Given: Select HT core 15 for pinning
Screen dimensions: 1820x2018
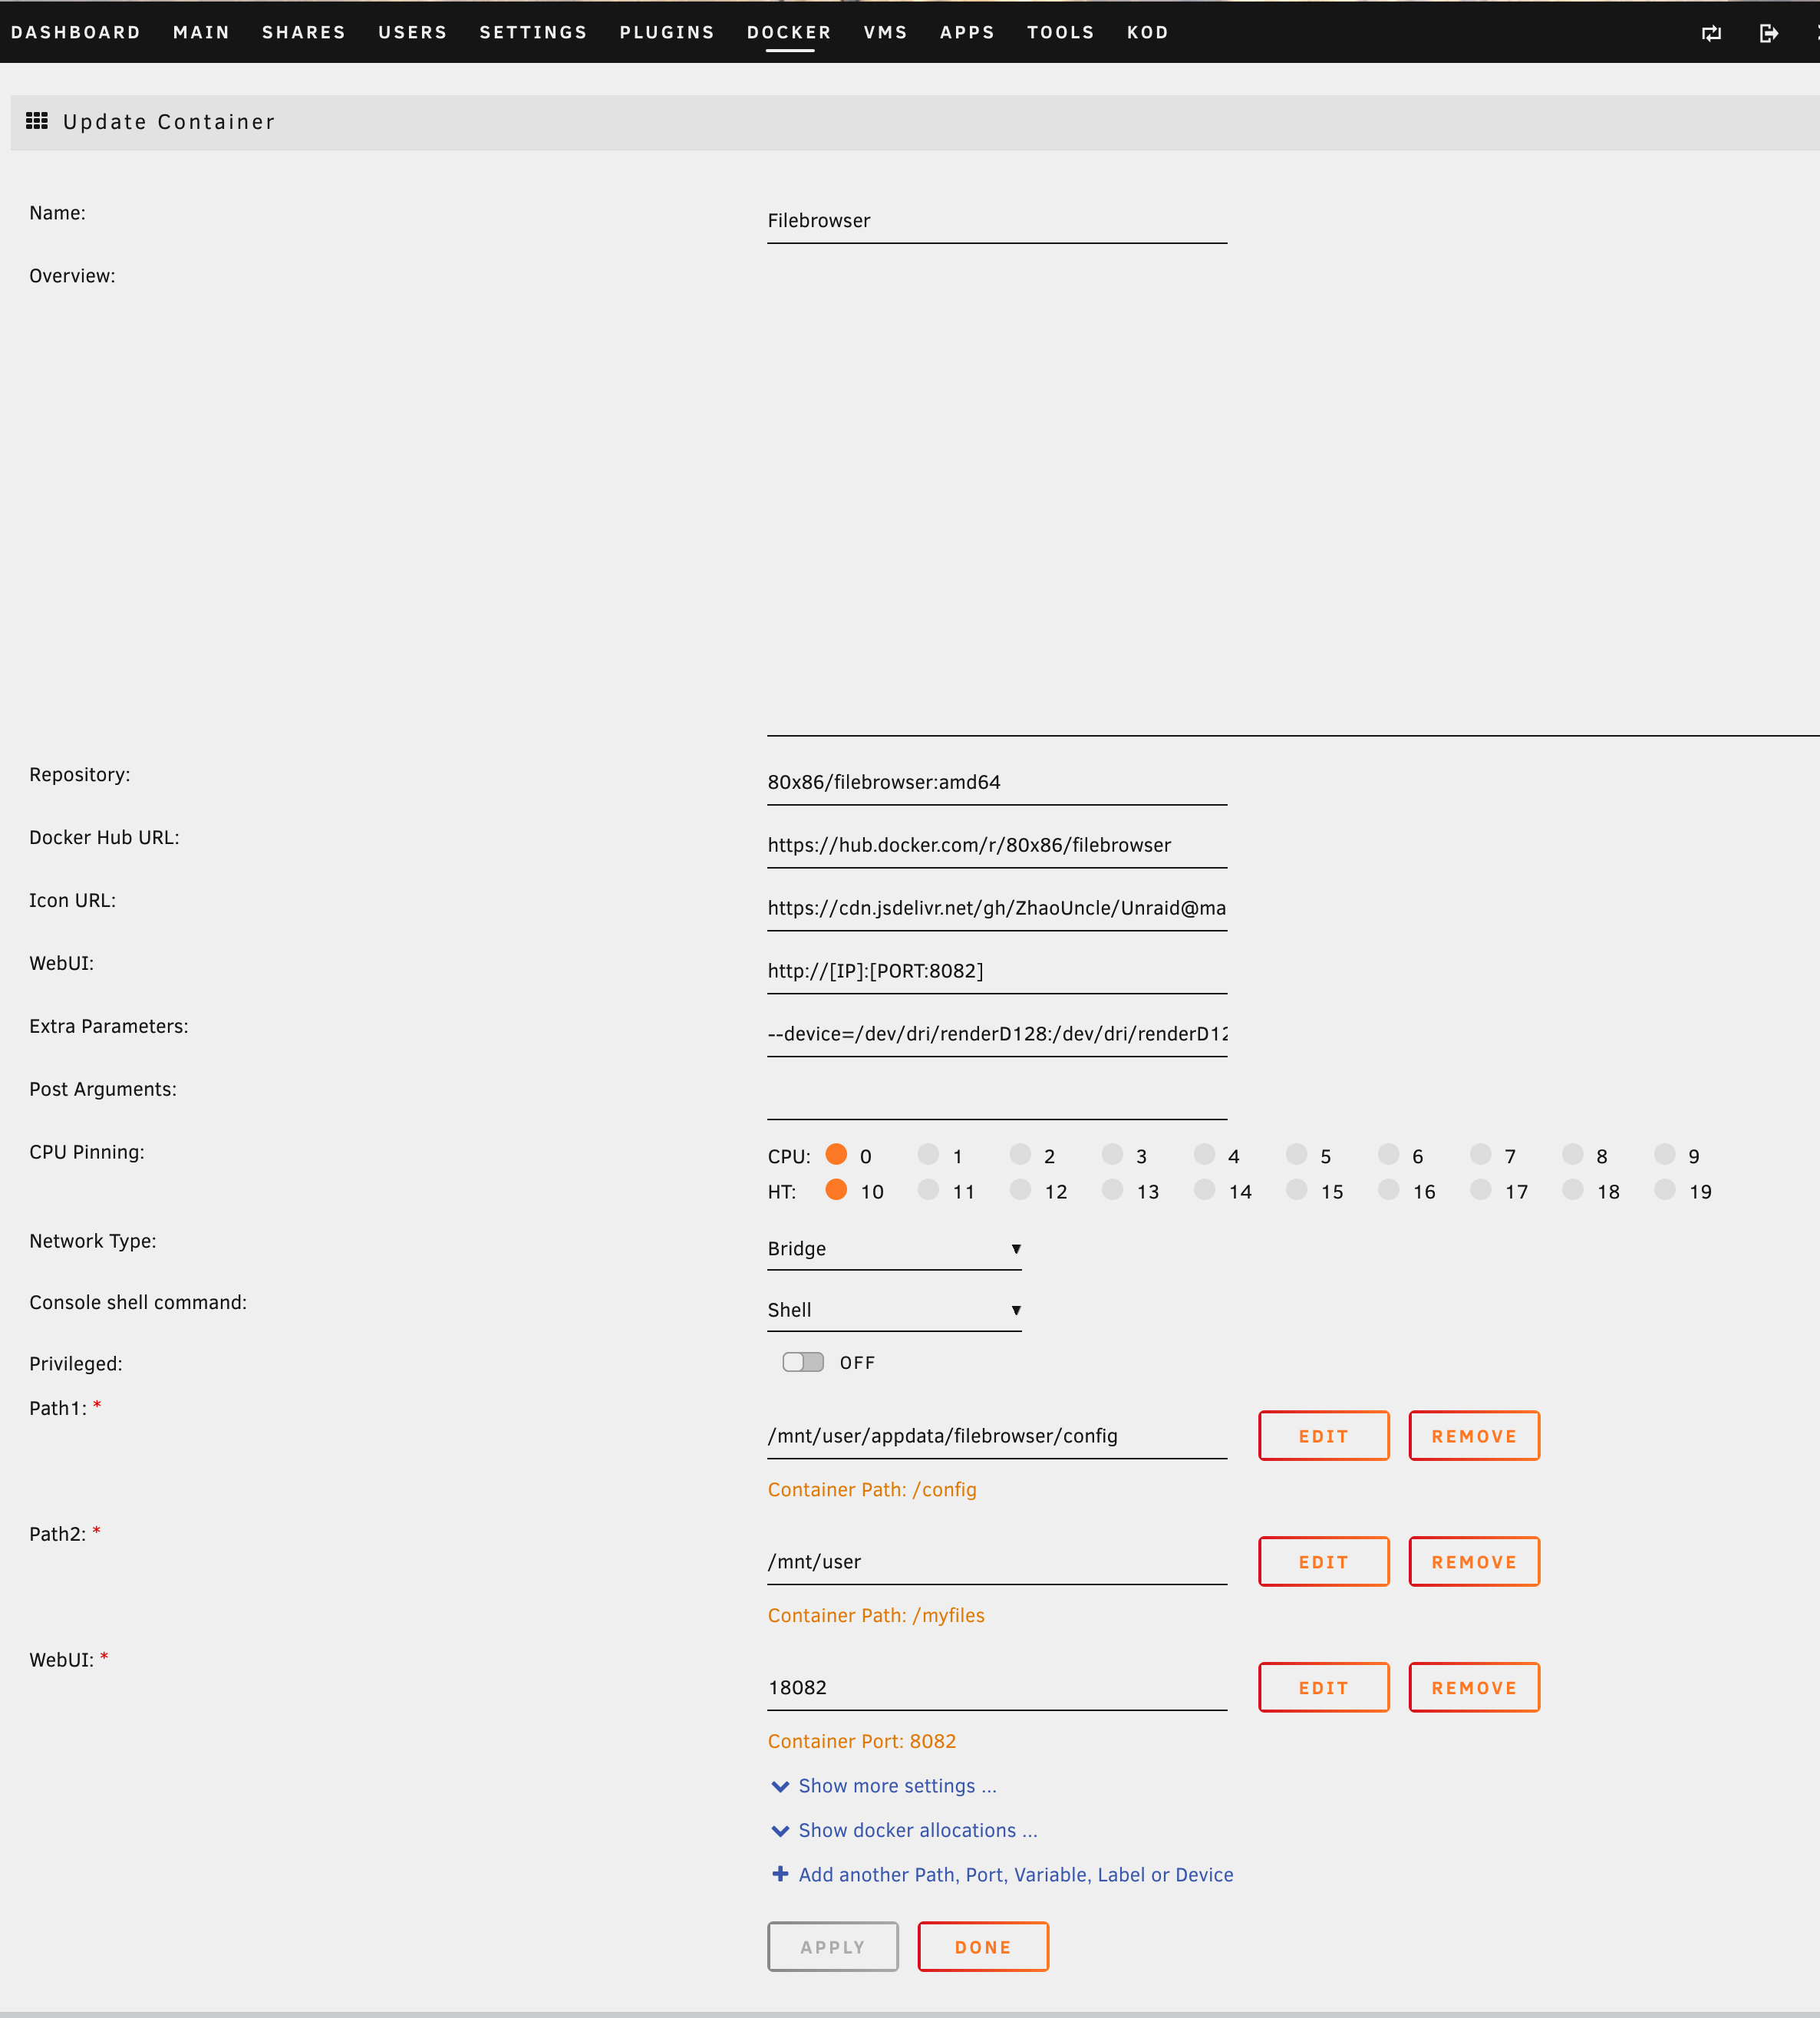Looking at the screenshot, I should click(1297, 1191).
